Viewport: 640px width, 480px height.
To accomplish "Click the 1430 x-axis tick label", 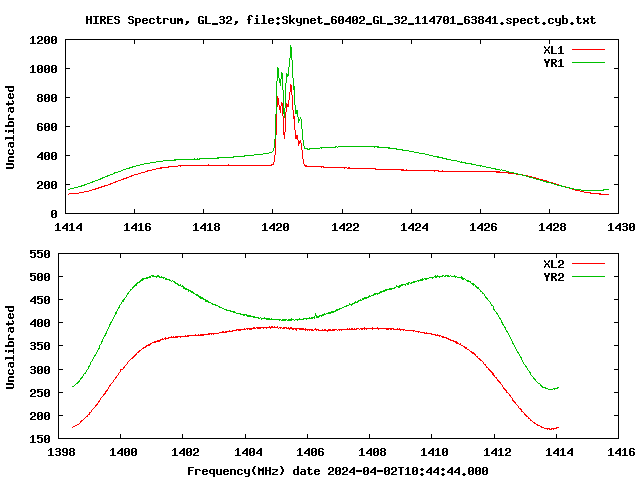I will [621, 227].
